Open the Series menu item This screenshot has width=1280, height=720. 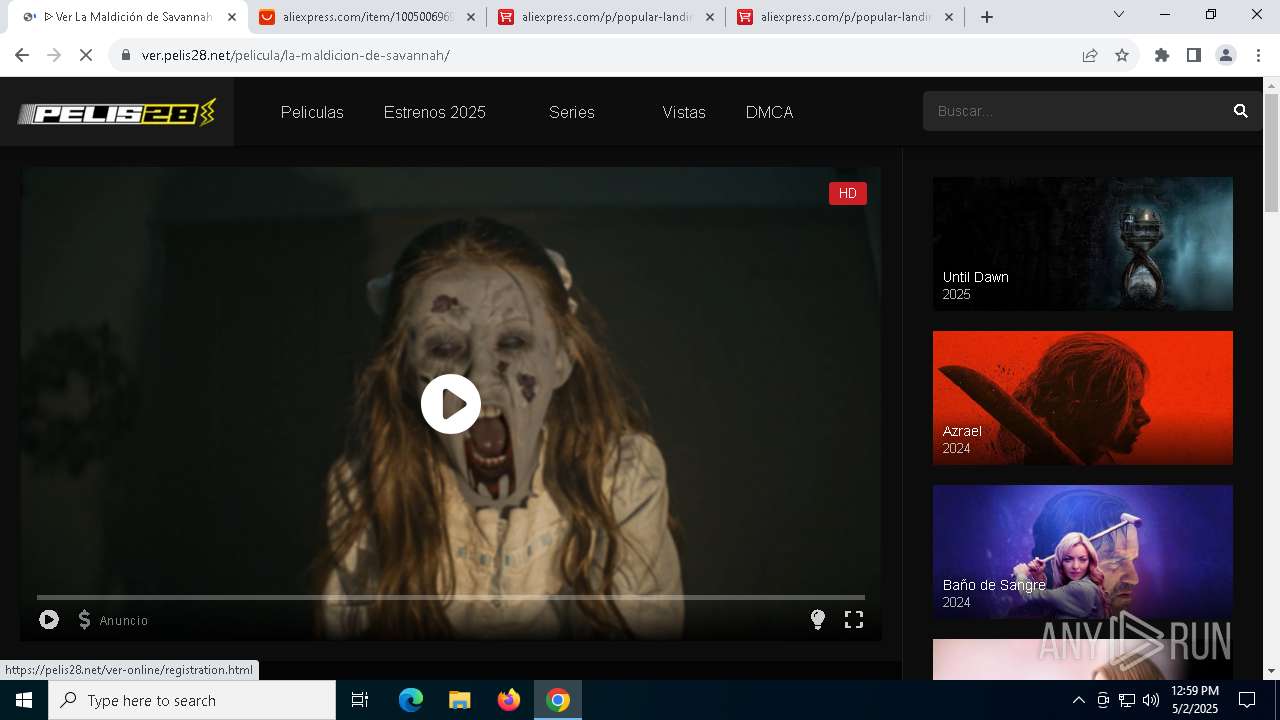pyautogui.click(x=572, y=112)
